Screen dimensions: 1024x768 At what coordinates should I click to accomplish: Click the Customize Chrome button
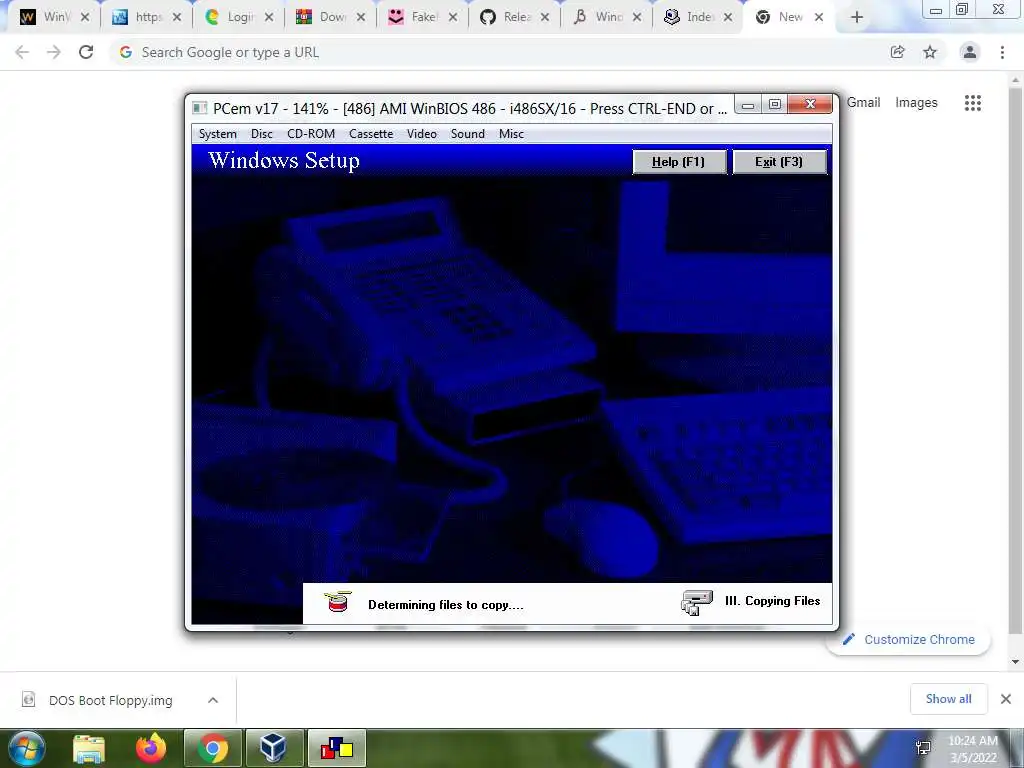click(x=909, y=639)
